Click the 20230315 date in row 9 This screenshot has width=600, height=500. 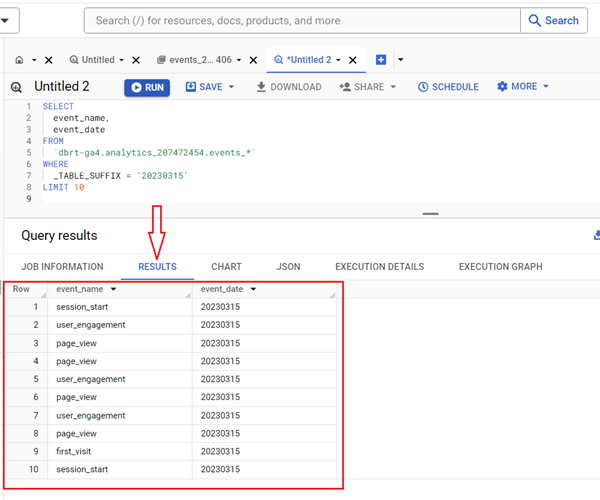click(220, 451)
